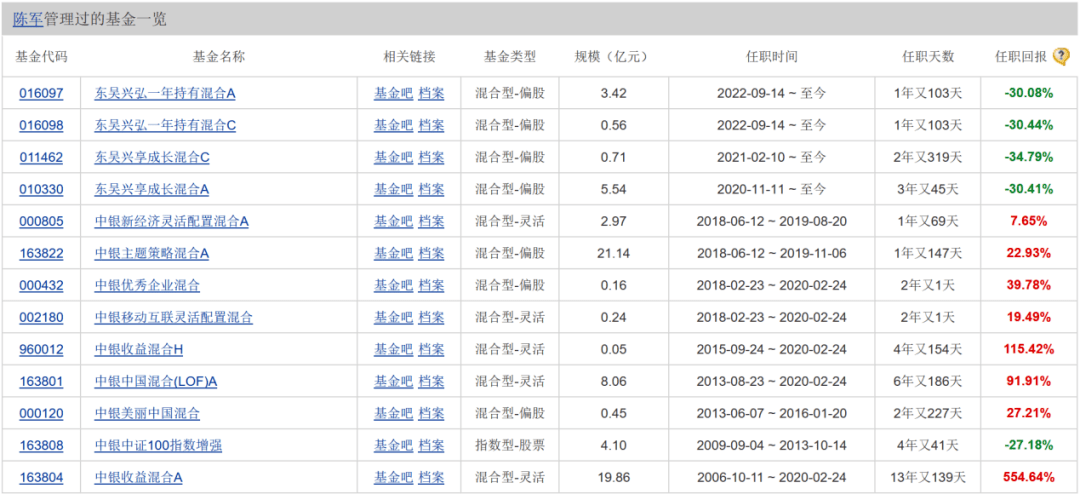
Task: Open 基金吧 link for 东吴兴享成长混合C
Action: 393,157
